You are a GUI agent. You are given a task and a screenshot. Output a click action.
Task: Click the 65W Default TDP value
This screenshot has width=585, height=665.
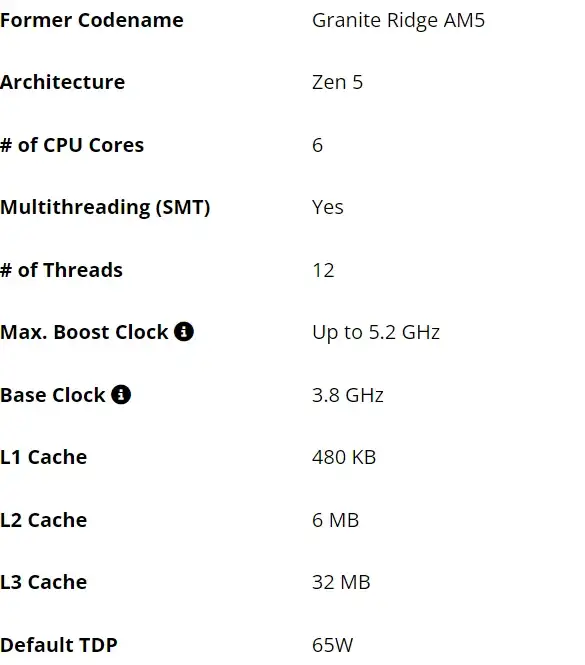point(332,645)
